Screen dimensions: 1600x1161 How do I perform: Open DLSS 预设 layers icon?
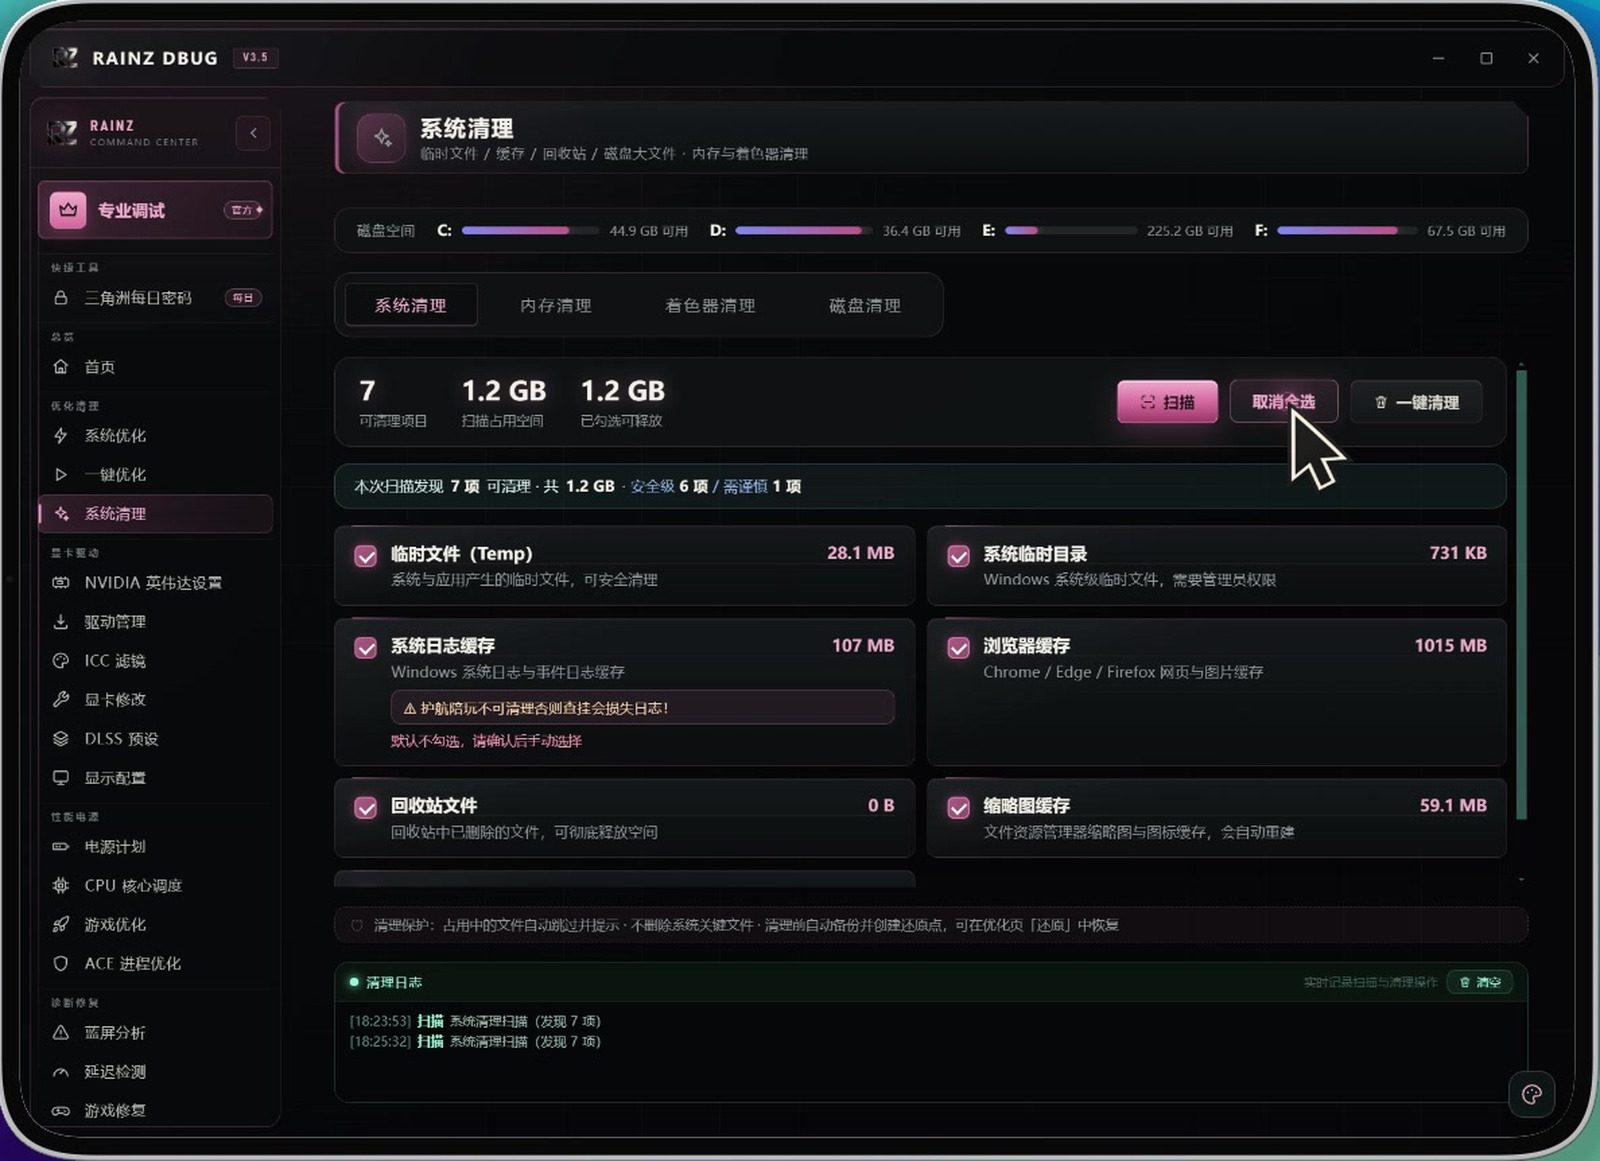pos(61,739)
